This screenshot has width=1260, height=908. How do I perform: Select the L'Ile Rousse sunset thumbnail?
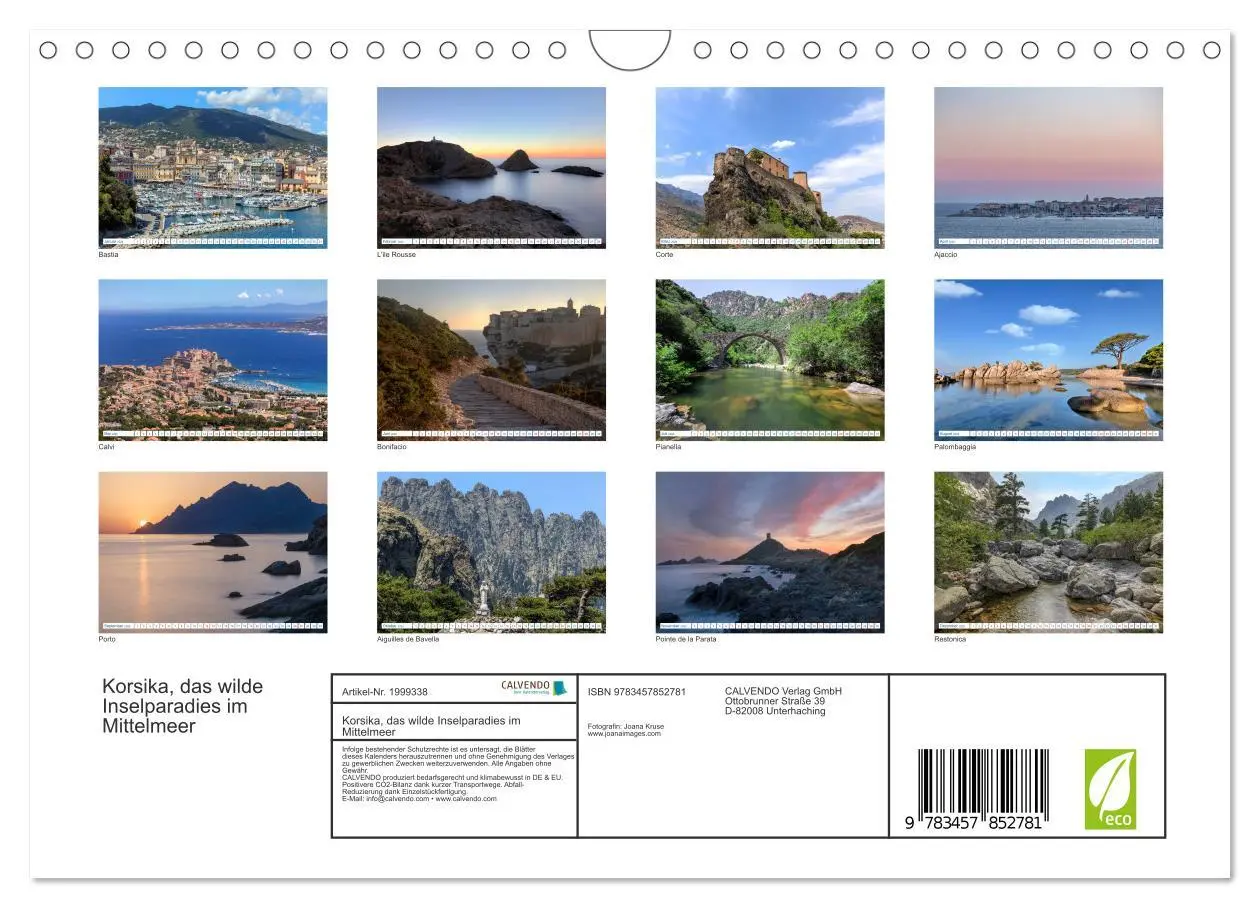(491, 167)
